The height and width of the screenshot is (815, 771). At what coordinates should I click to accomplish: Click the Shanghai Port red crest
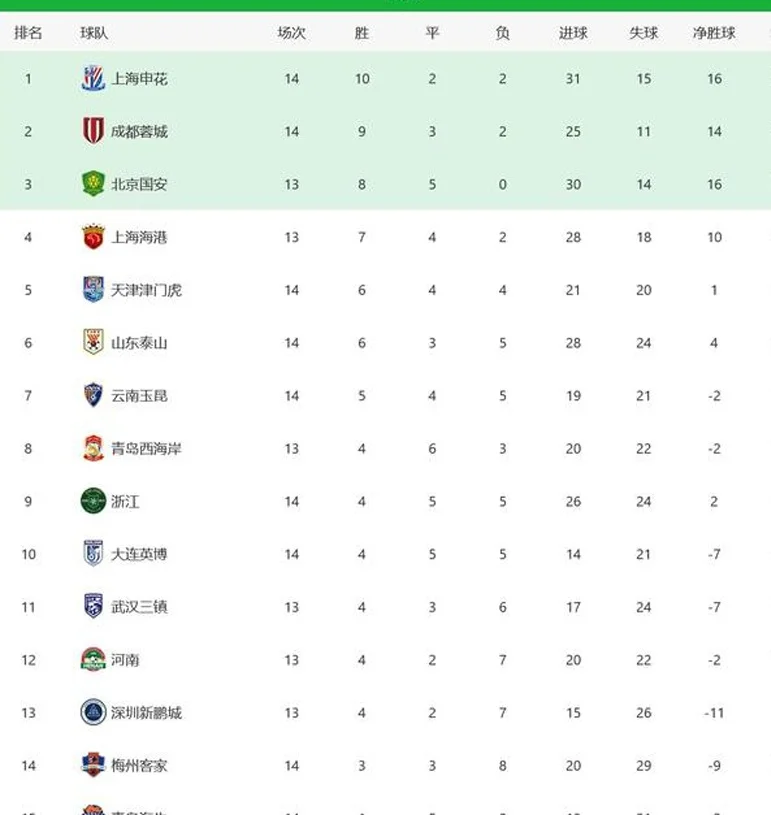tap(94, 236)
